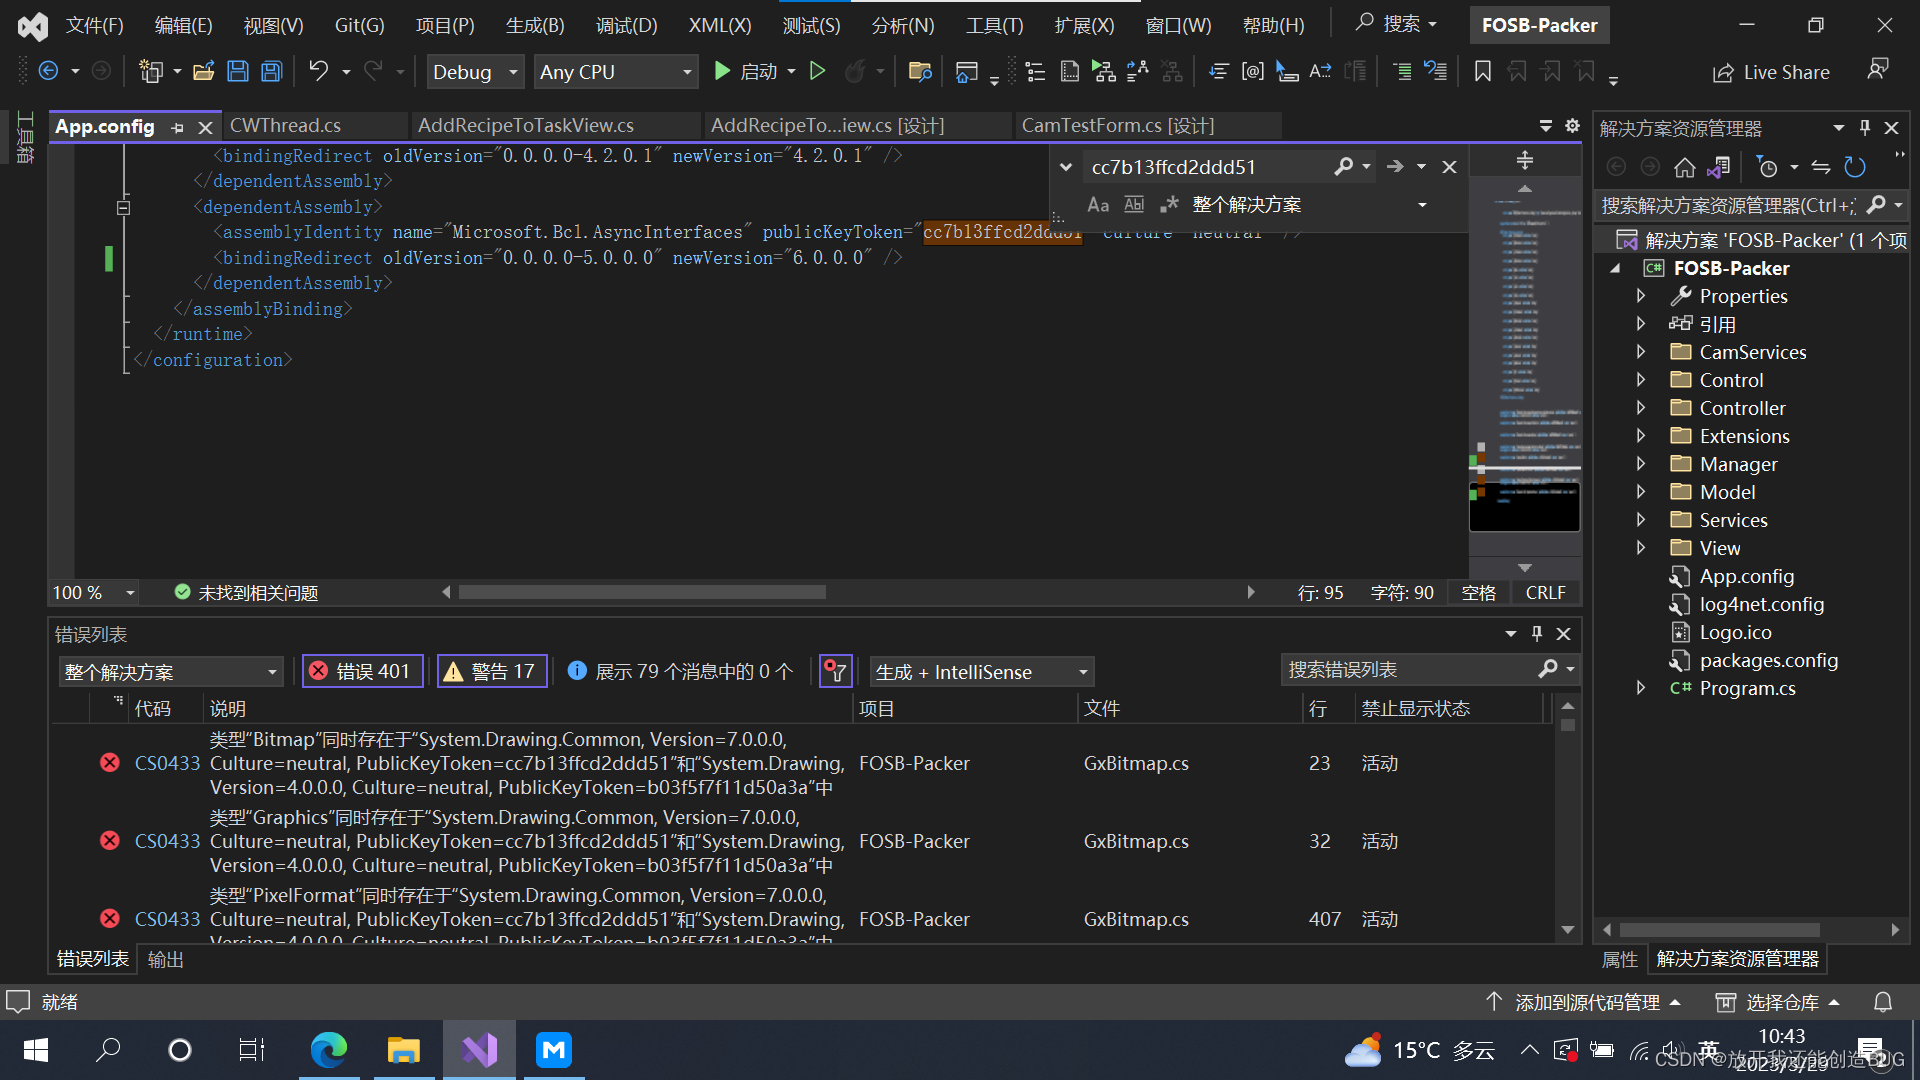Expand the Services folder node

(x=1641, y=519)
